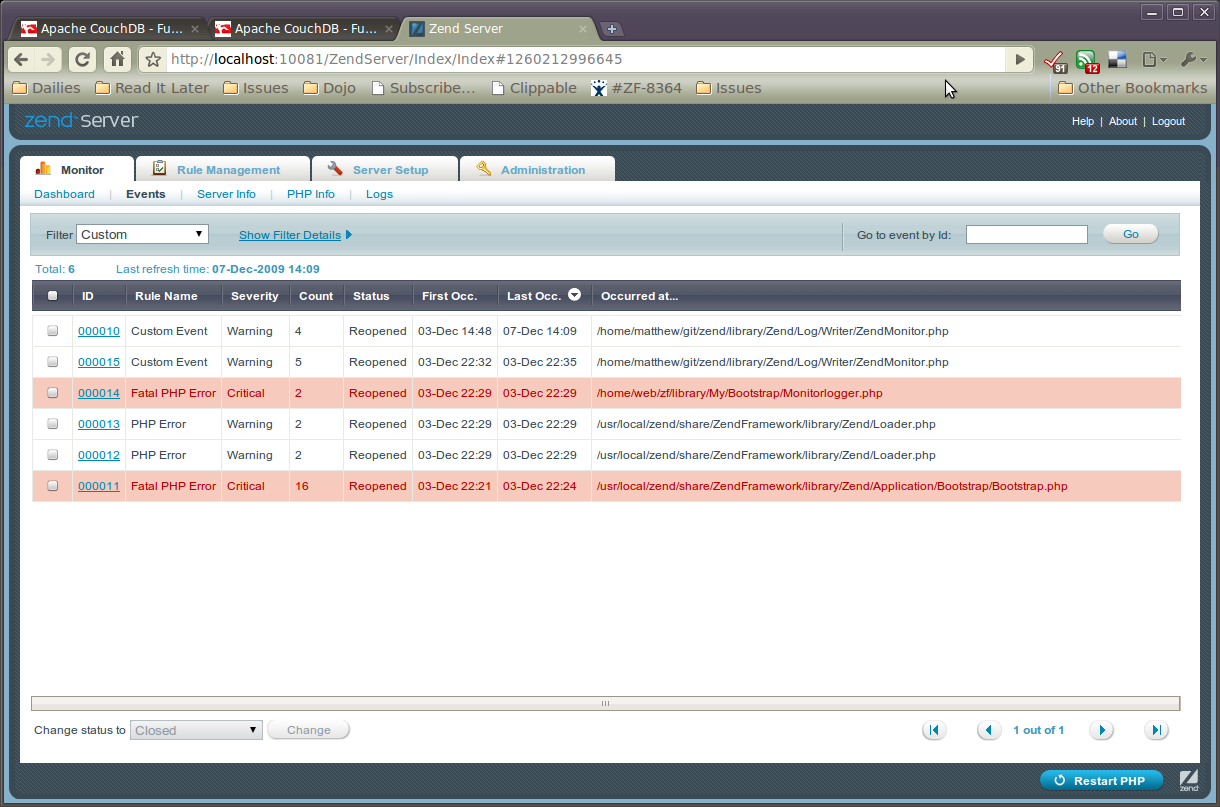Reload page with browser refresh icon

point(83,59)
